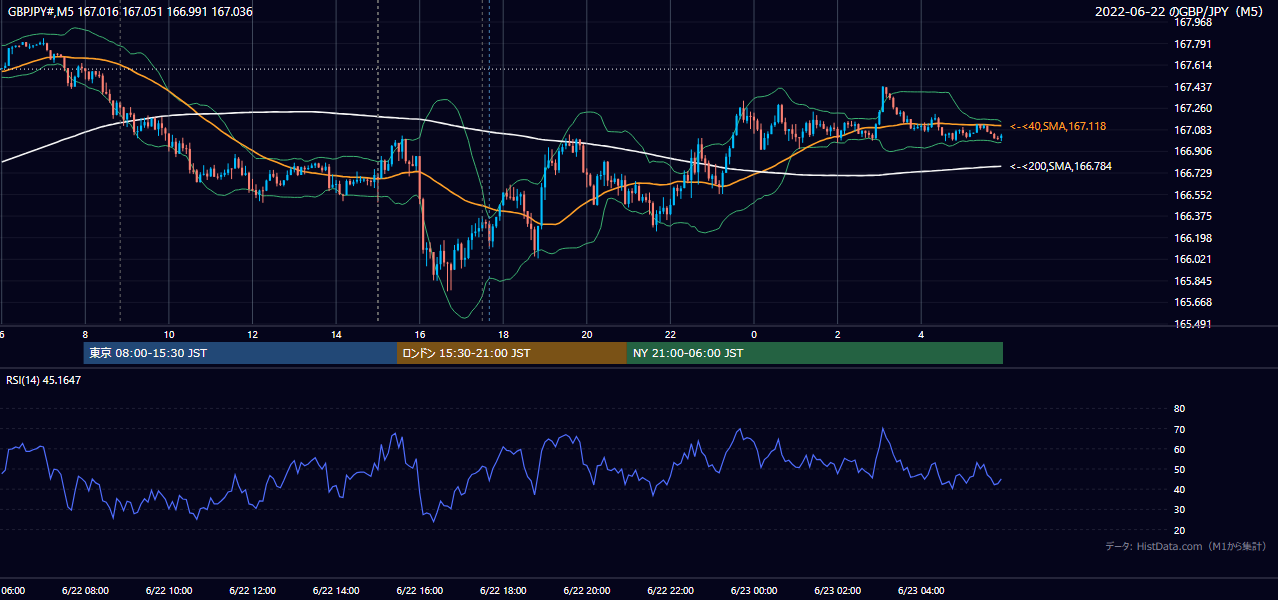Click the 2022-06-22 GBP/JPY (M5) title
The width and height of the screenshot is (1278, 600).
click(1179, 12)
